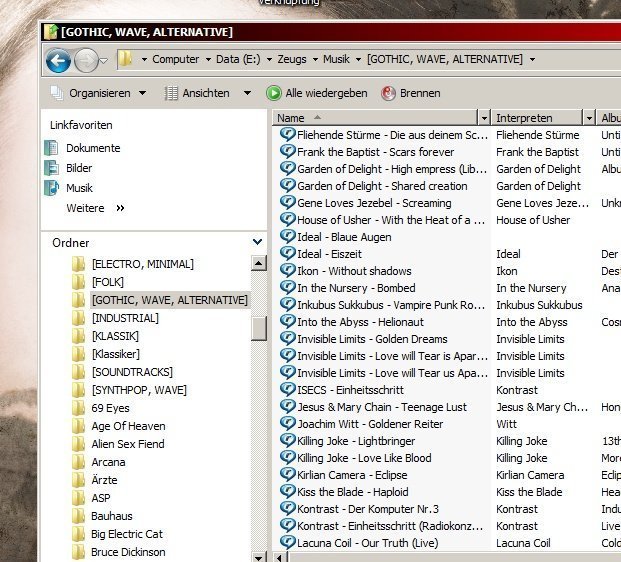Select [FOLK] folder in tree

click(x=108, y=282)
